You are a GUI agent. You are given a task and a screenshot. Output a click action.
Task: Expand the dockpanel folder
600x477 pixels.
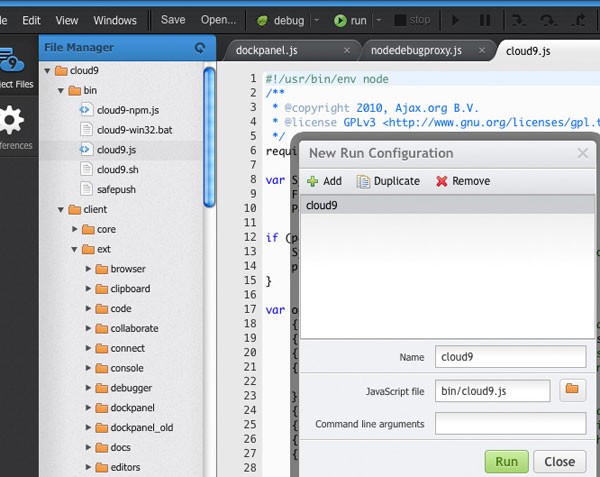88,408
